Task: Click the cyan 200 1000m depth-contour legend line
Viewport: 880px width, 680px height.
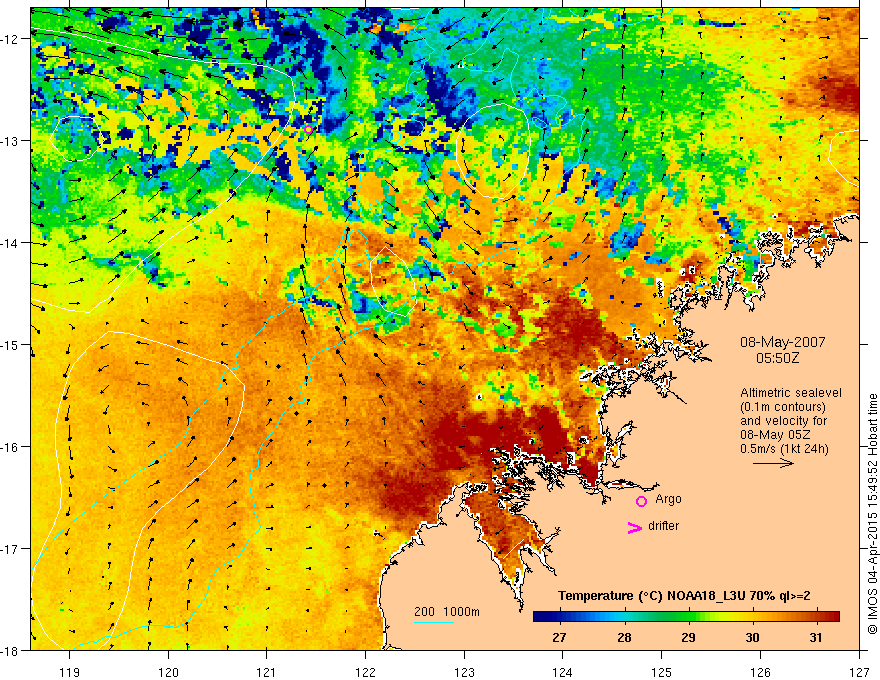Action: 434,622
